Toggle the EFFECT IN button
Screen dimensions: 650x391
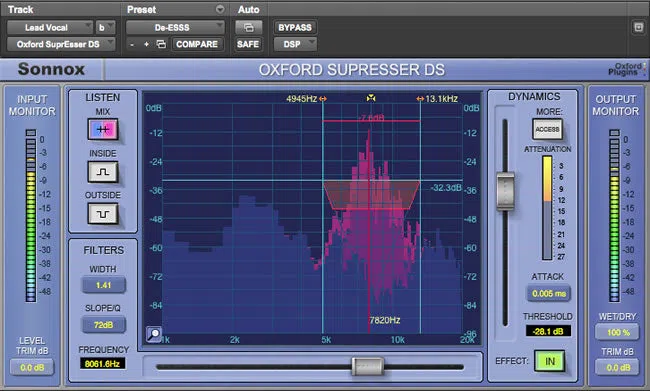pyautogui.click(x=549, y=361)
